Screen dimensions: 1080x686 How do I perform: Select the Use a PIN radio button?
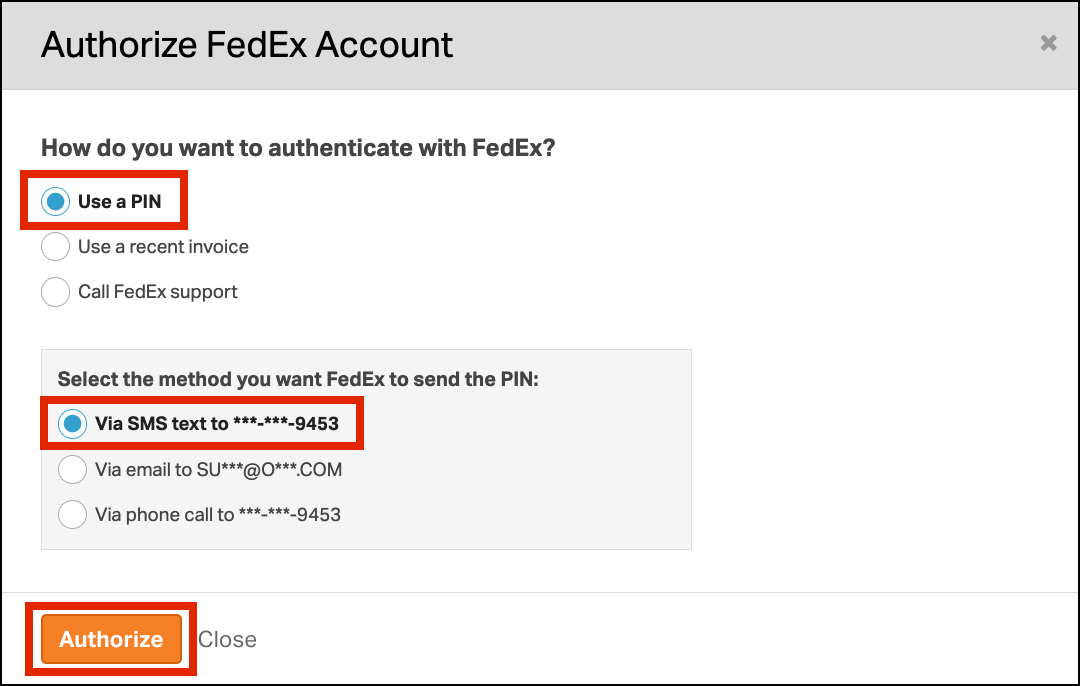click(x=55, y=202)
